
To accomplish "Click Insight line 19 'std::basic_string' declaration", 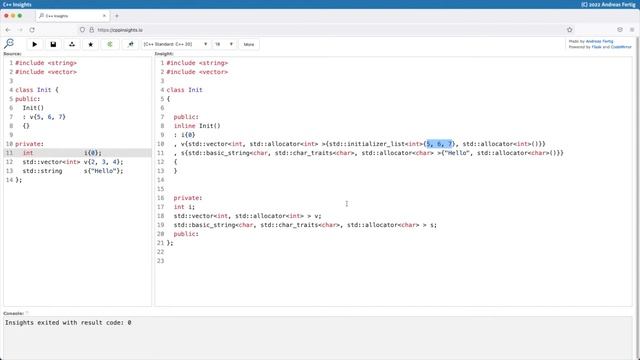I will click(x=305, y=224).
